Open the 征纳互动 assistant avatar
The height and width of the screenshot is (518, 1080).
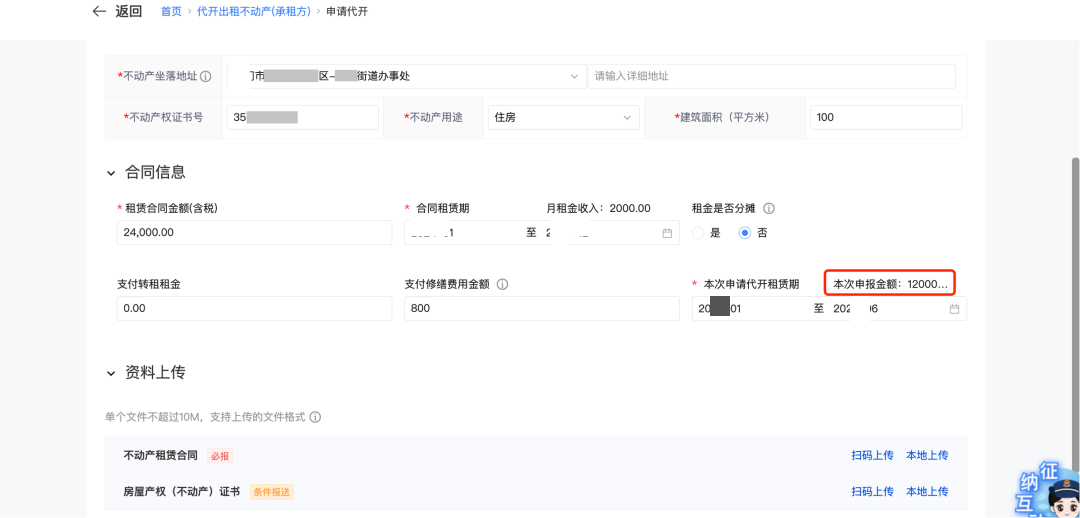pos(1048,490)
